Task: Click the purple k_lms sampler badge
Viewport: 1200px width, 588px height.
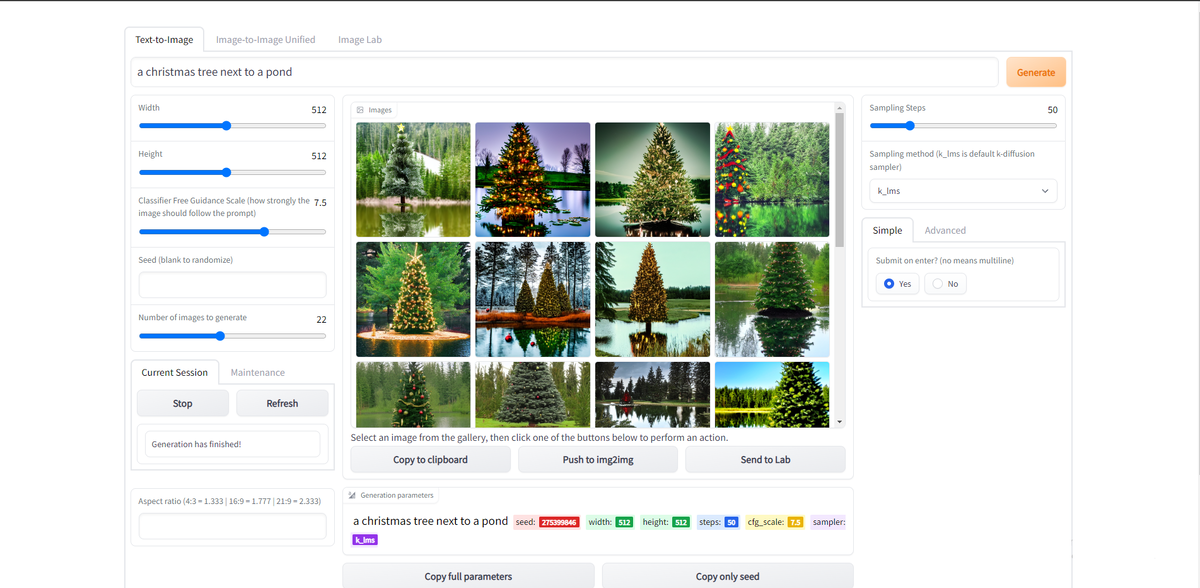Action: point(364,539)
